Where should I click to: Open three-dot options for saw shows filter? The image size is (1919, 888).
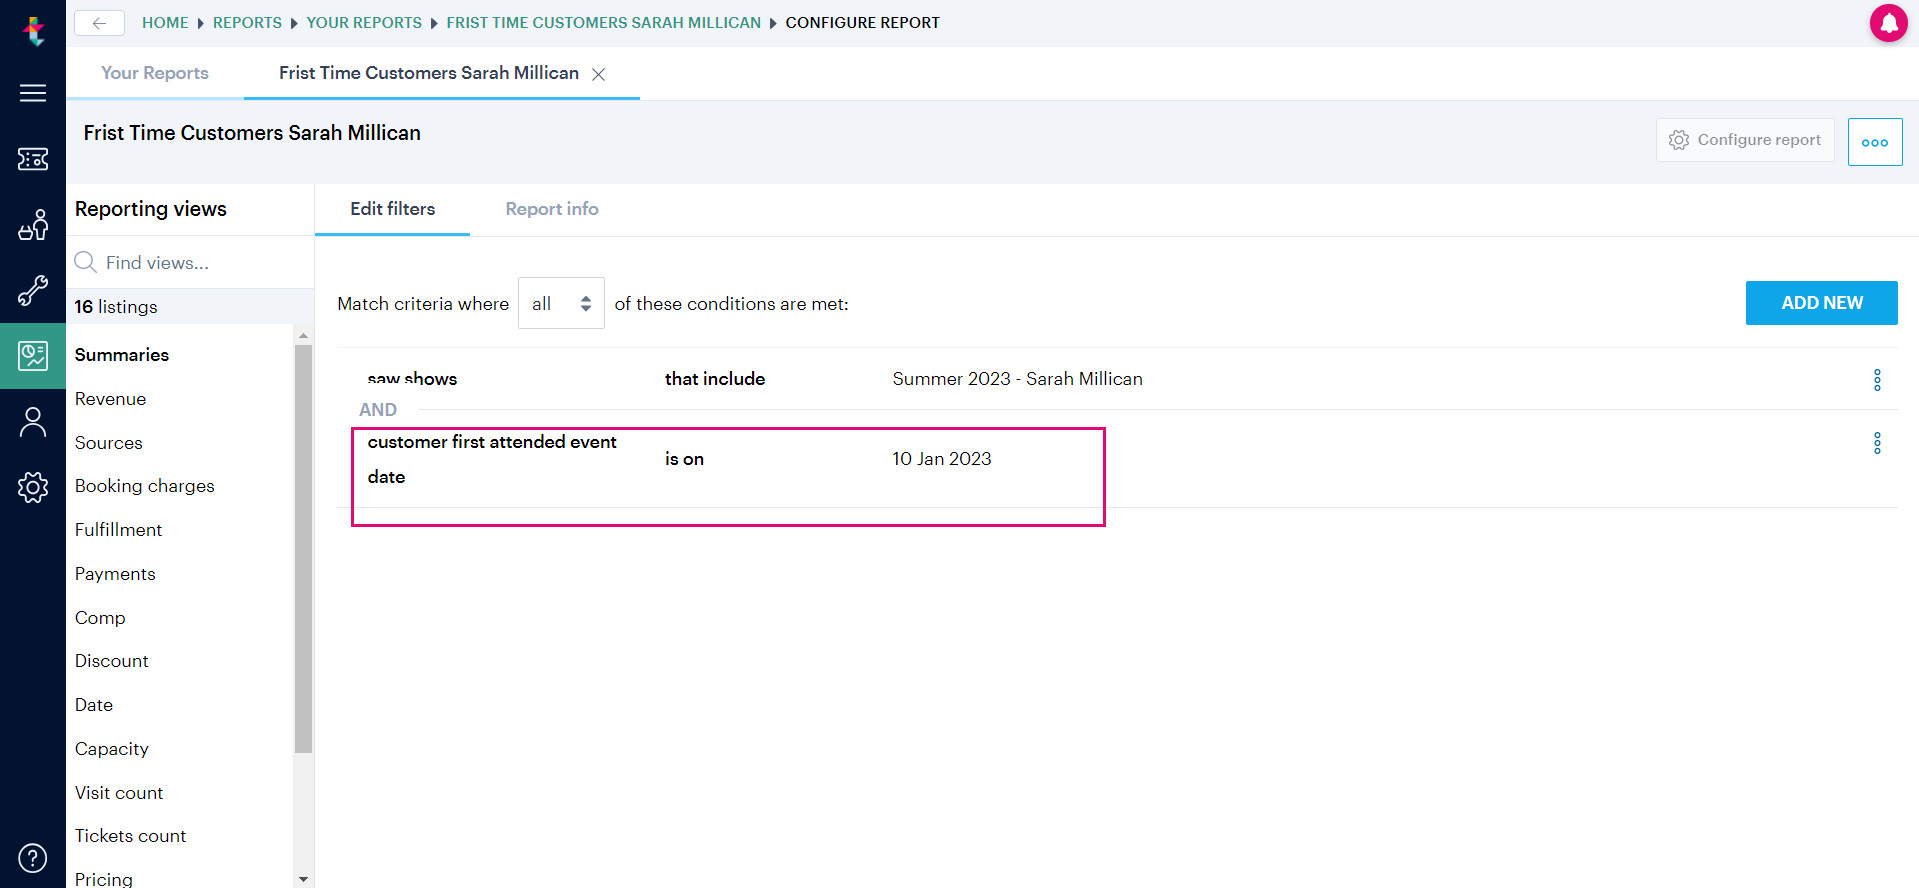tap(1877, 380)
